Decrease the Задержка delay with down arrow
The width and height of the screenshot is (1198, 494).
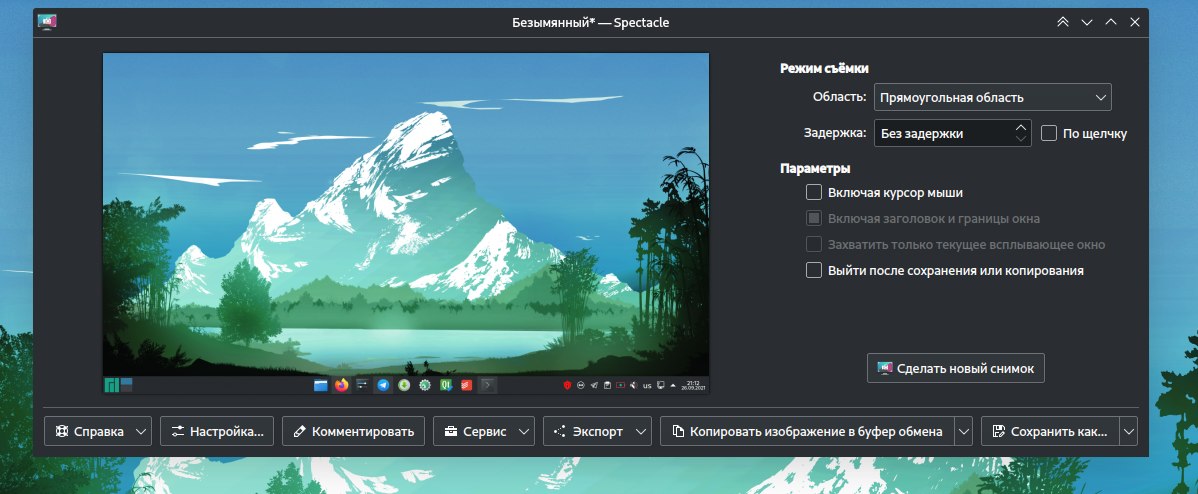click(x=1021, y=139)
